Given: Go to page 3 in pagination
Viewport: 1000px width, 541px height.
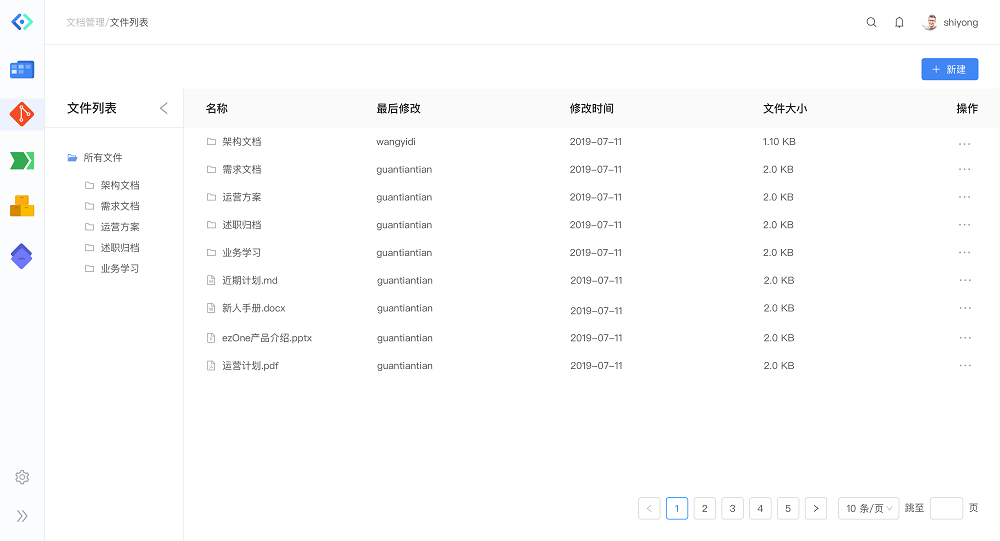Looking at the screenshot, I should pos(732,508).
